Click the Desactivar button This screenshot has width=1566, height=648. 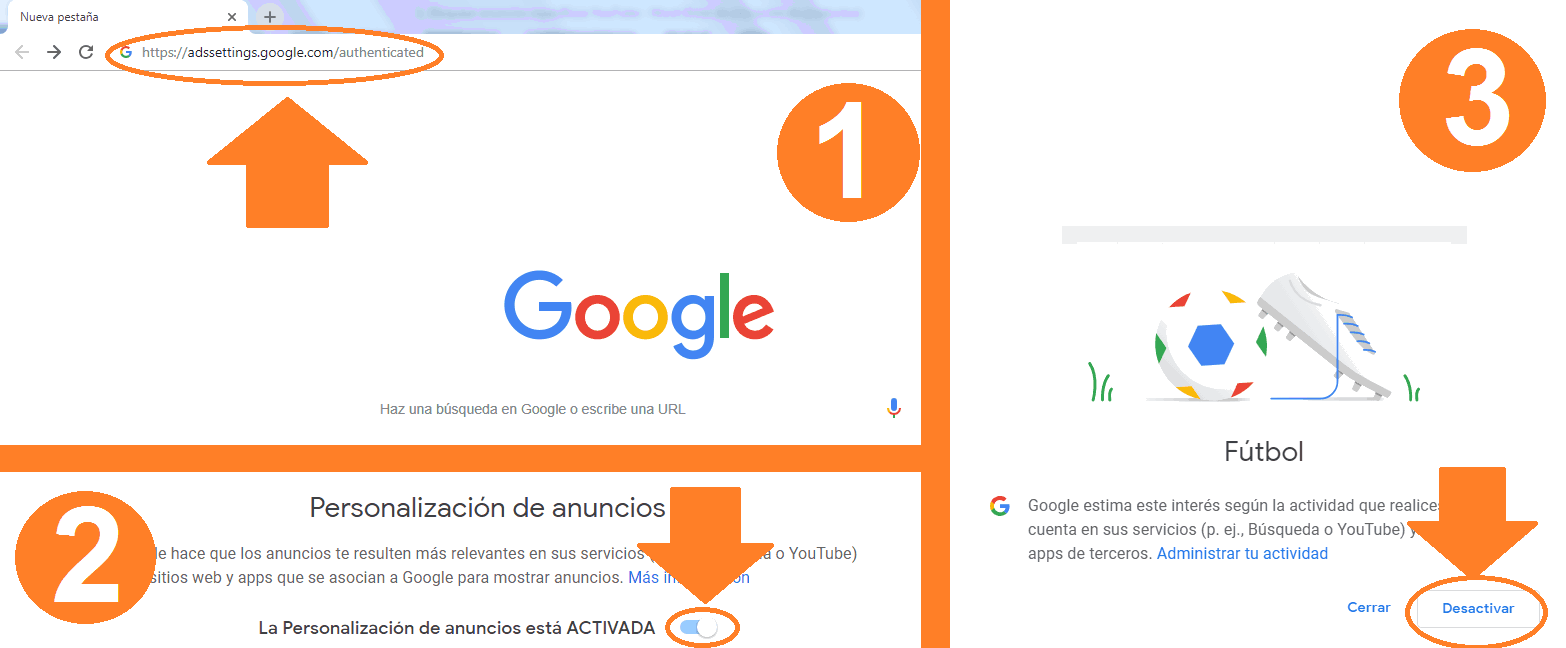coord(1478,608)
